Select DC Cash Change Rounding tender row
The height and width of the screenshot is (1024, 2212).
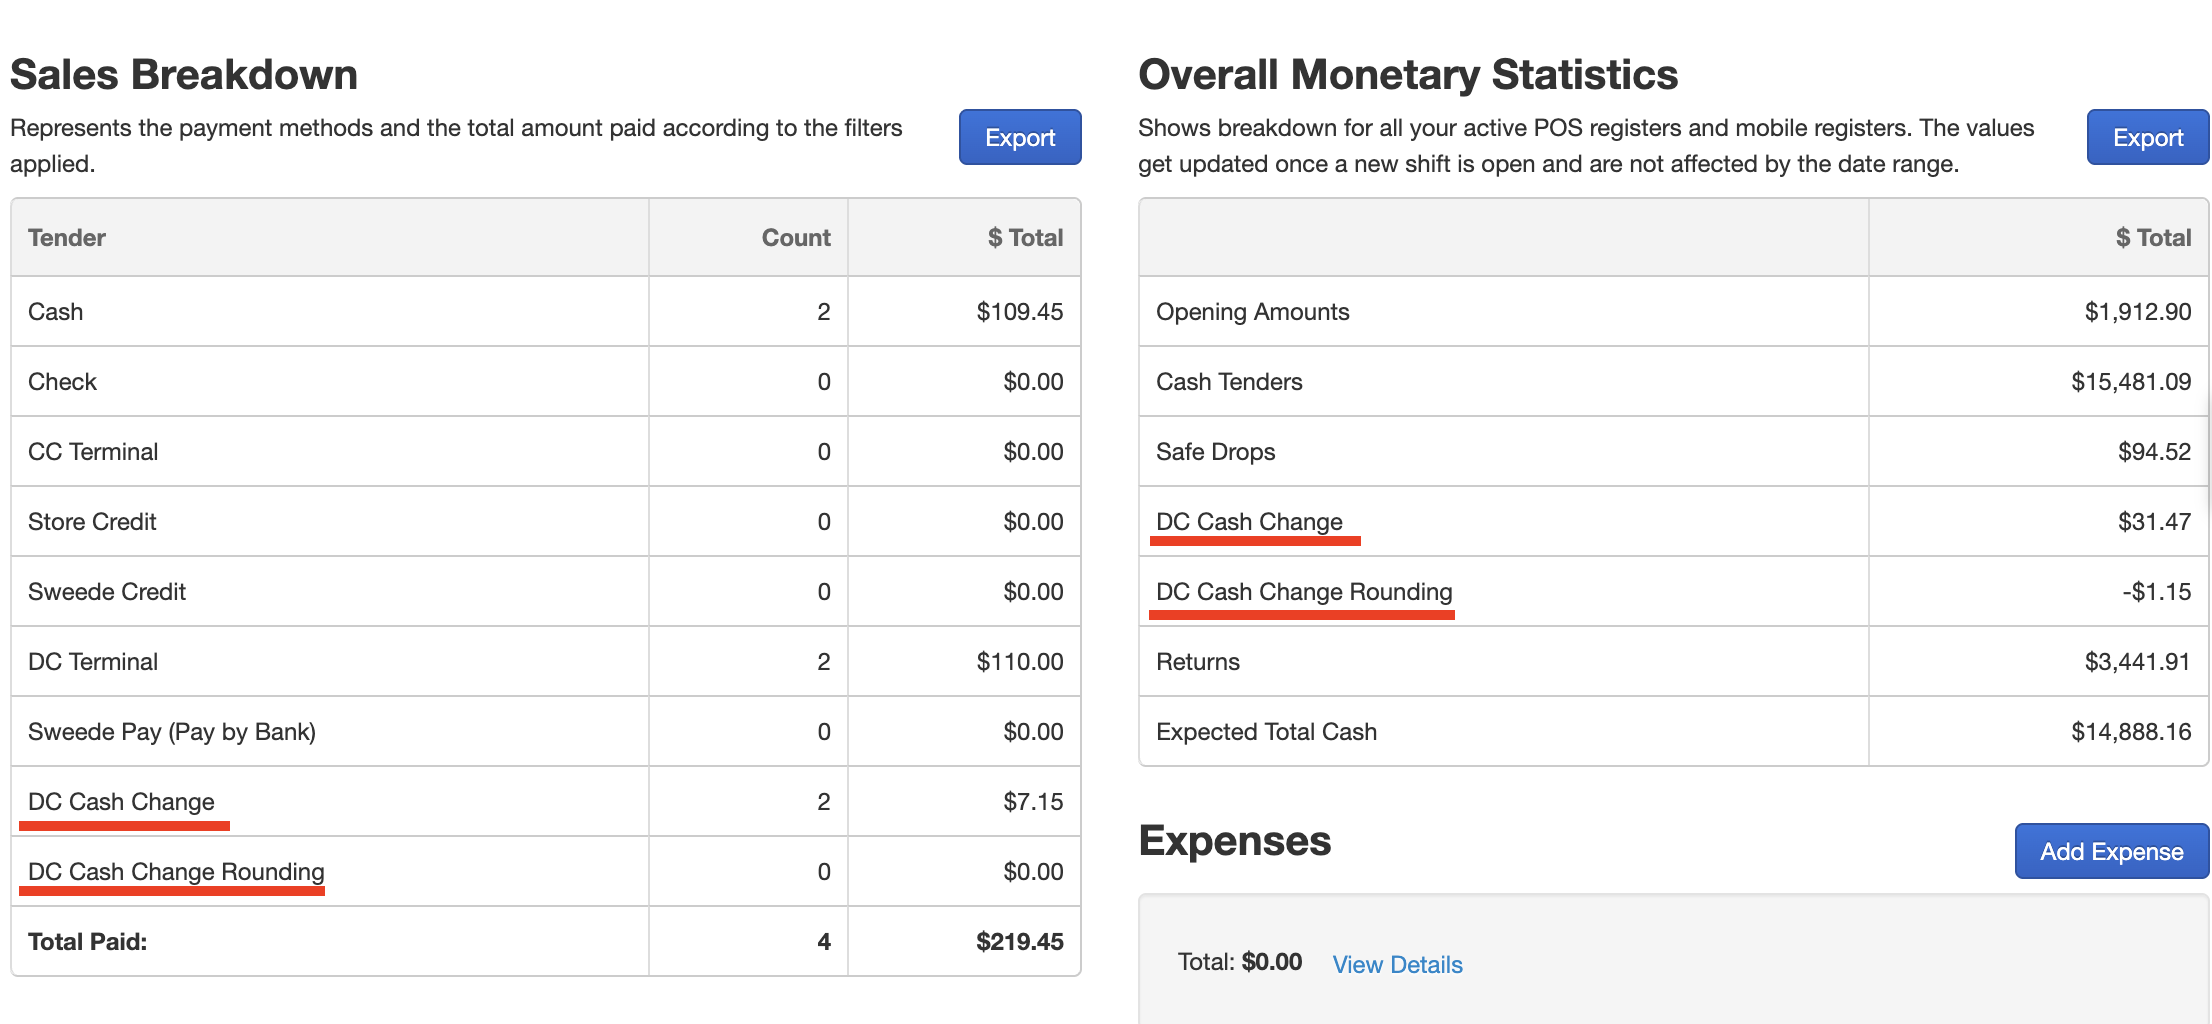[x=546, y=871]
